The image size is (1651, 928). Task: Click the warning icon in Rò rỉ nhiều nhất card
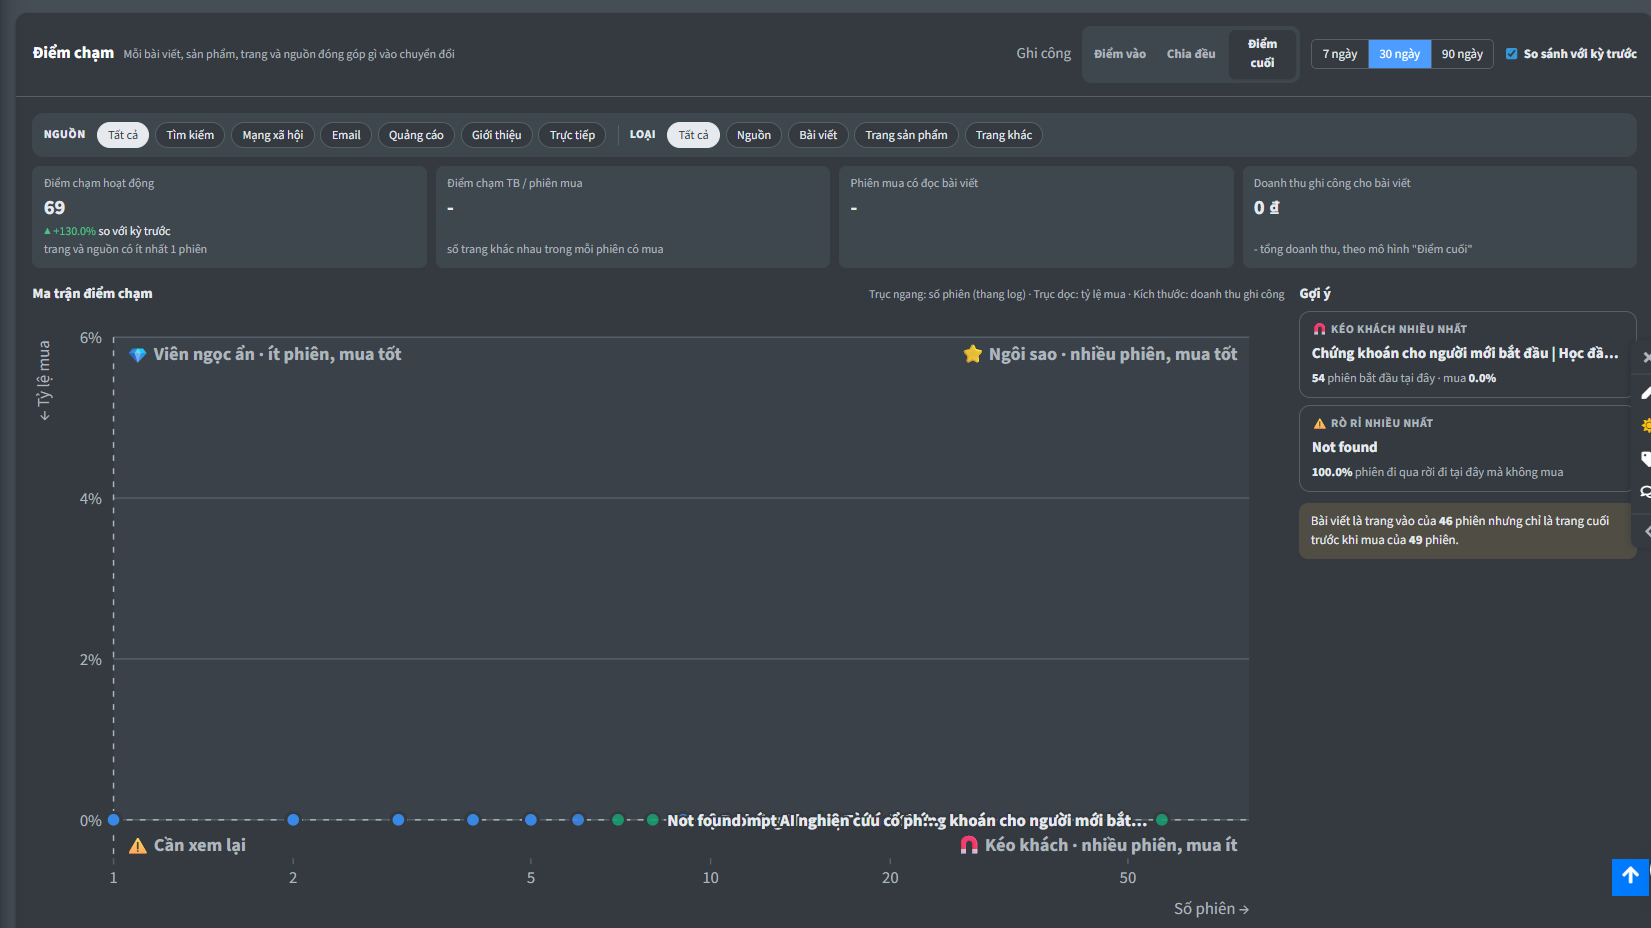point(1319,423)
